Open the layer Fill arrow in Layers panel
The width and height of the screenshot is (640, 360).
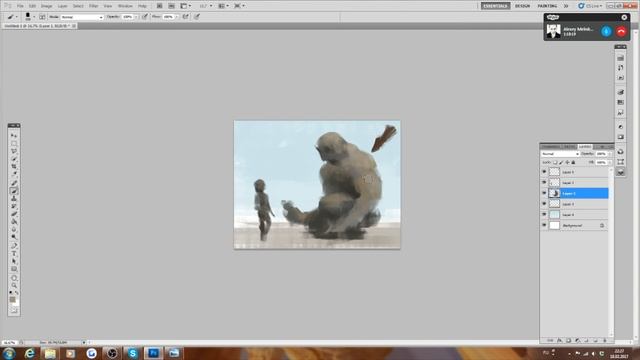610,162
